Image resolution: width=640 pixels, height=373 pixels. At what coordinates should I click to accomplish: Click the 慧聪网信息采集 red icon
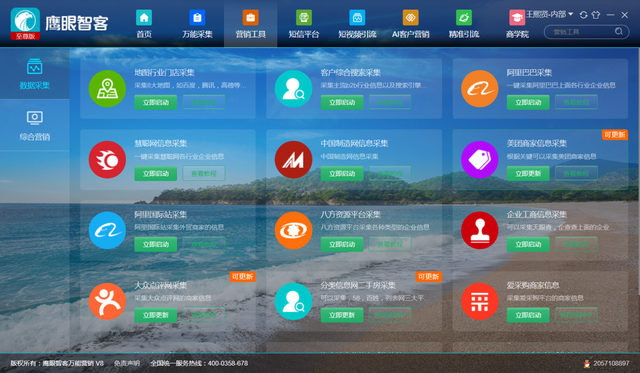coord(107,160)
